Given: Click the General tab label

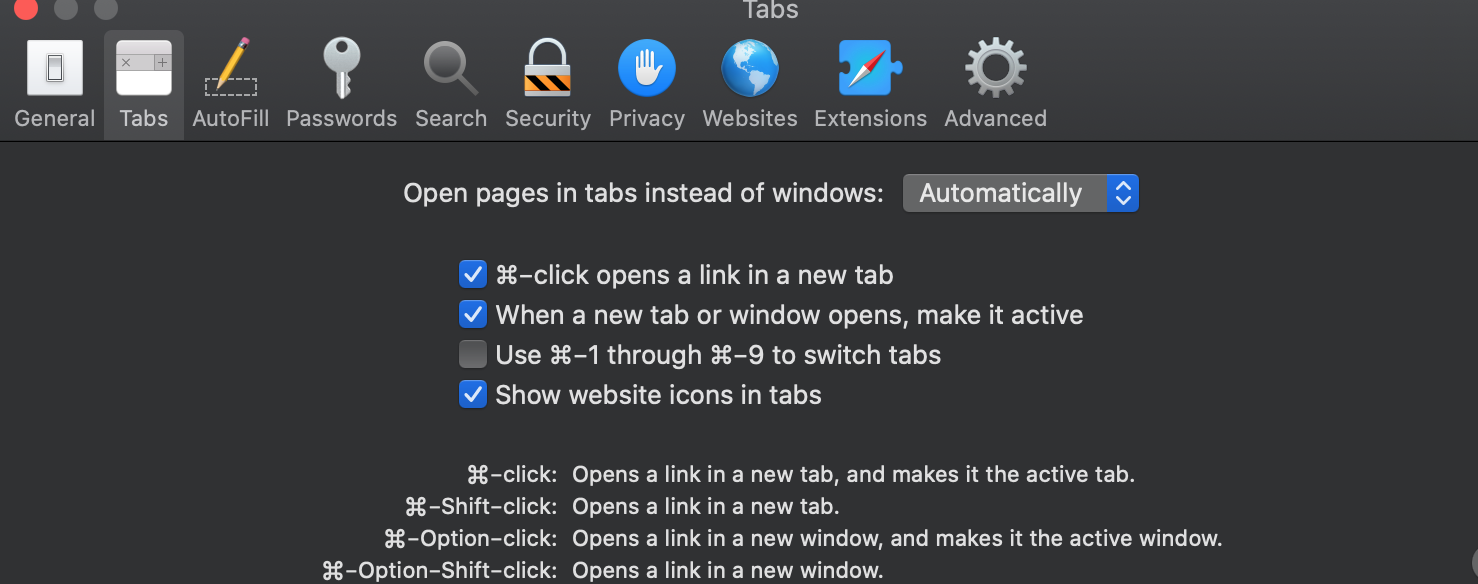Looking at the screenshot, I should [54, 118].
